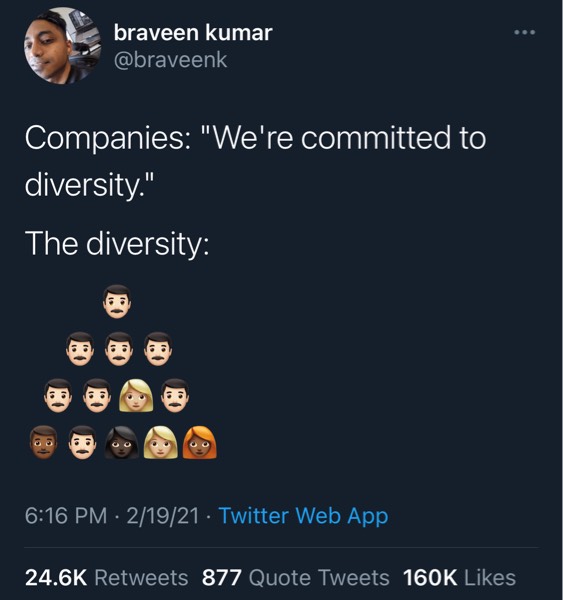Click the 6:16 PM timestamp
Image resolution: width=563 pixels, height=600 pixels.
tap(66, 515)
